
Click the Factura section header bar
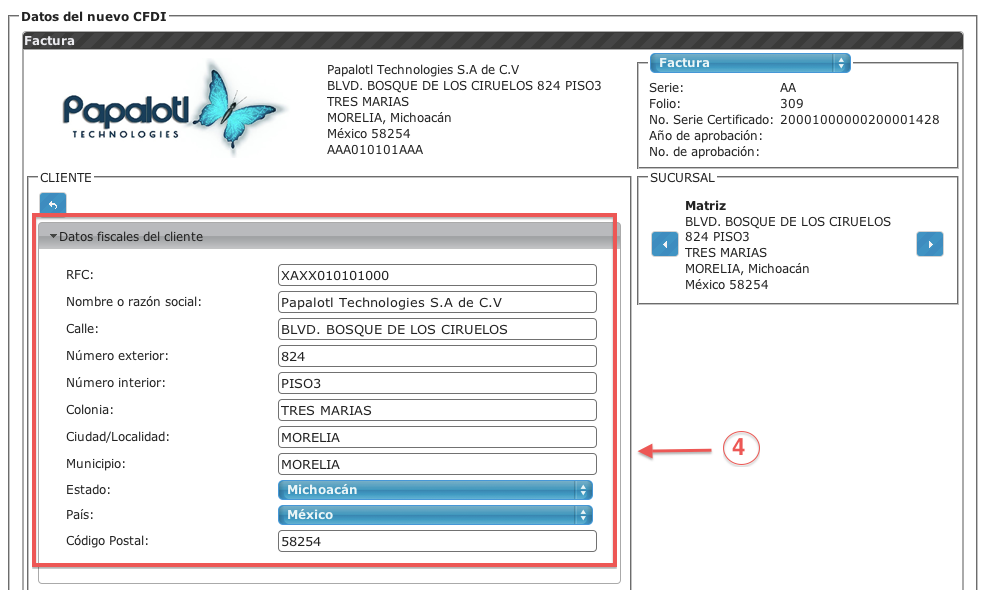492,40
